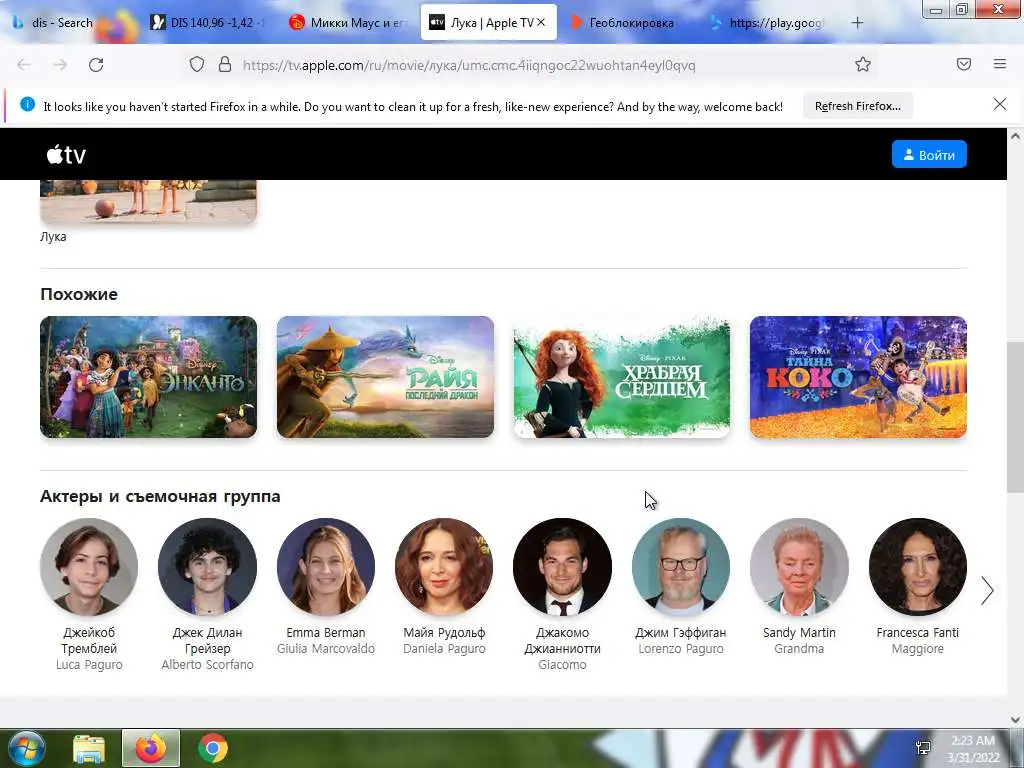Open Майя Рудольф cast photo
1024x768 pixels.
[444, 567]
